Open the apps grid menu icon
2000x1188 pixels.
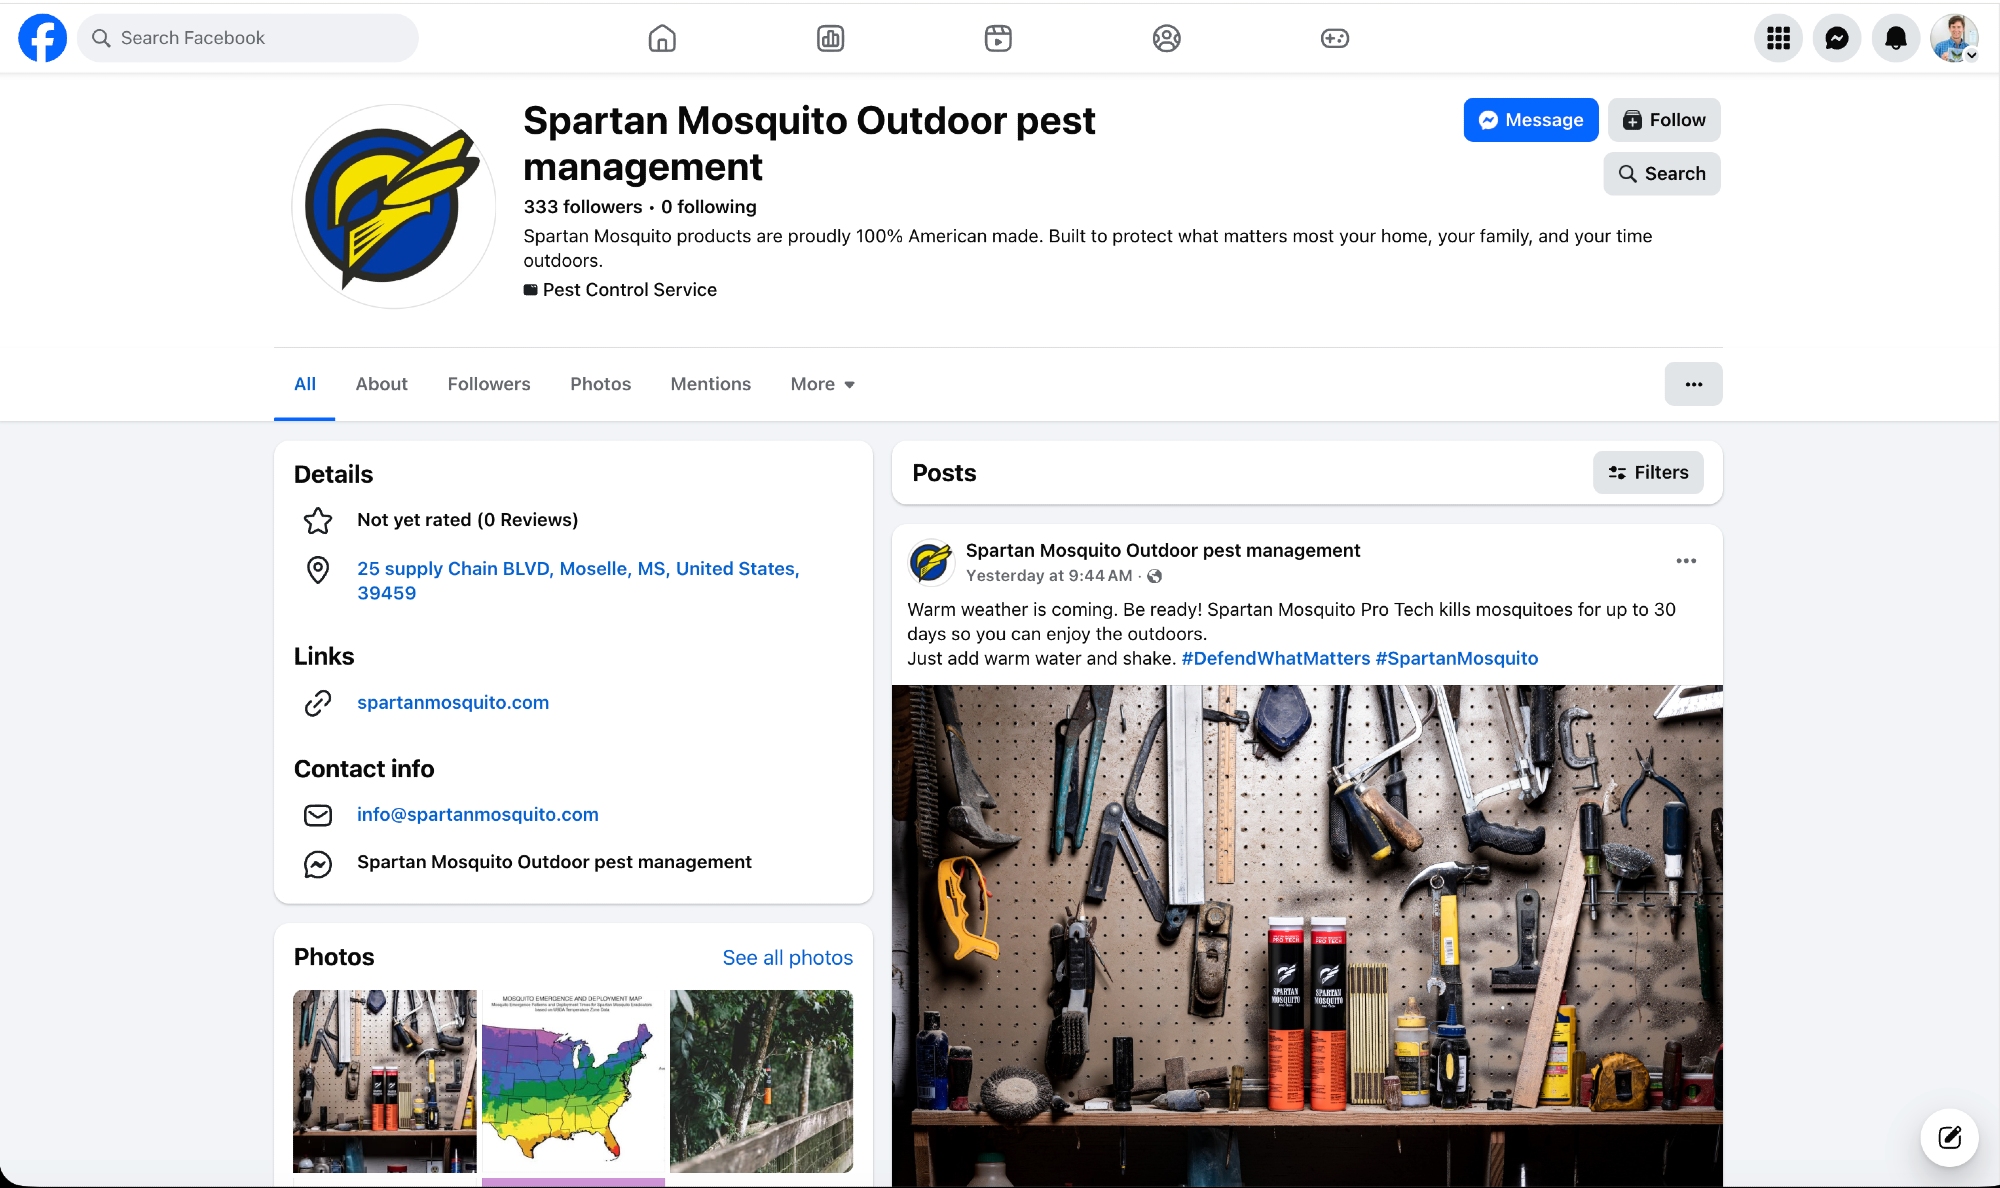tap(1778, 38)
